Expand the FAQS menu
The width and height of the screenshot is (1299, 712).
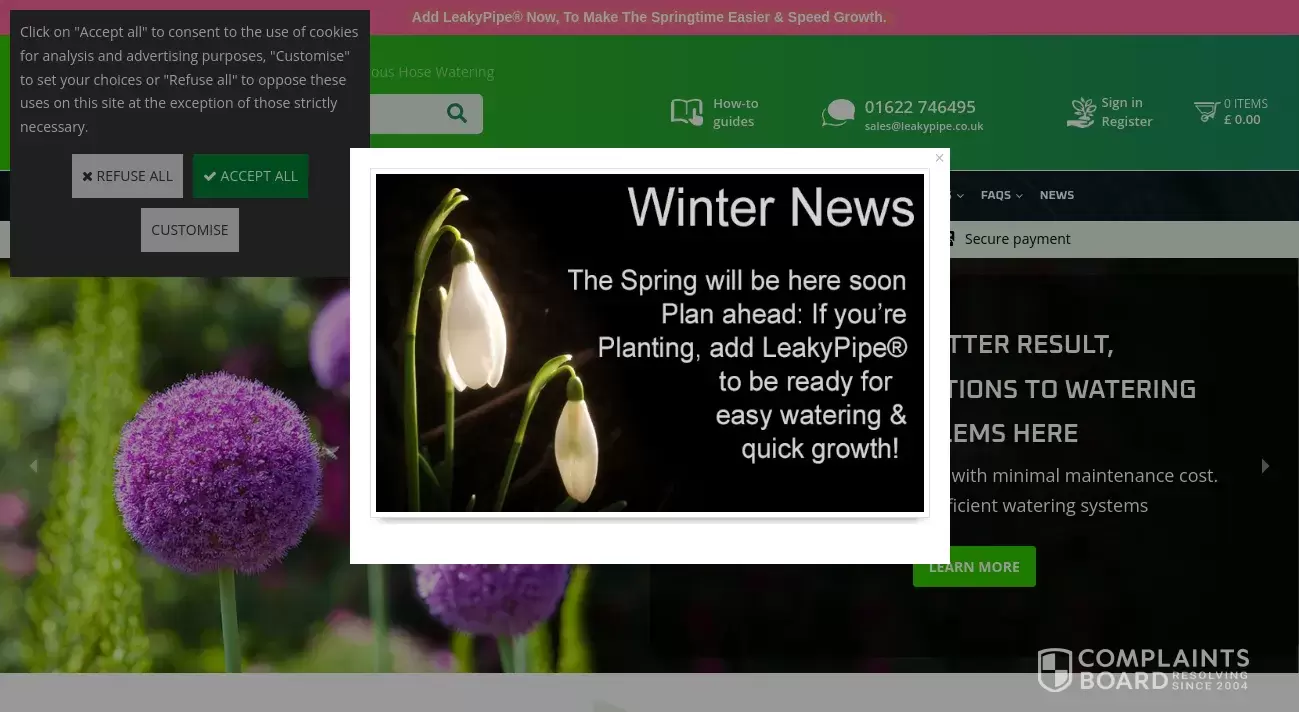[1001, 195]
